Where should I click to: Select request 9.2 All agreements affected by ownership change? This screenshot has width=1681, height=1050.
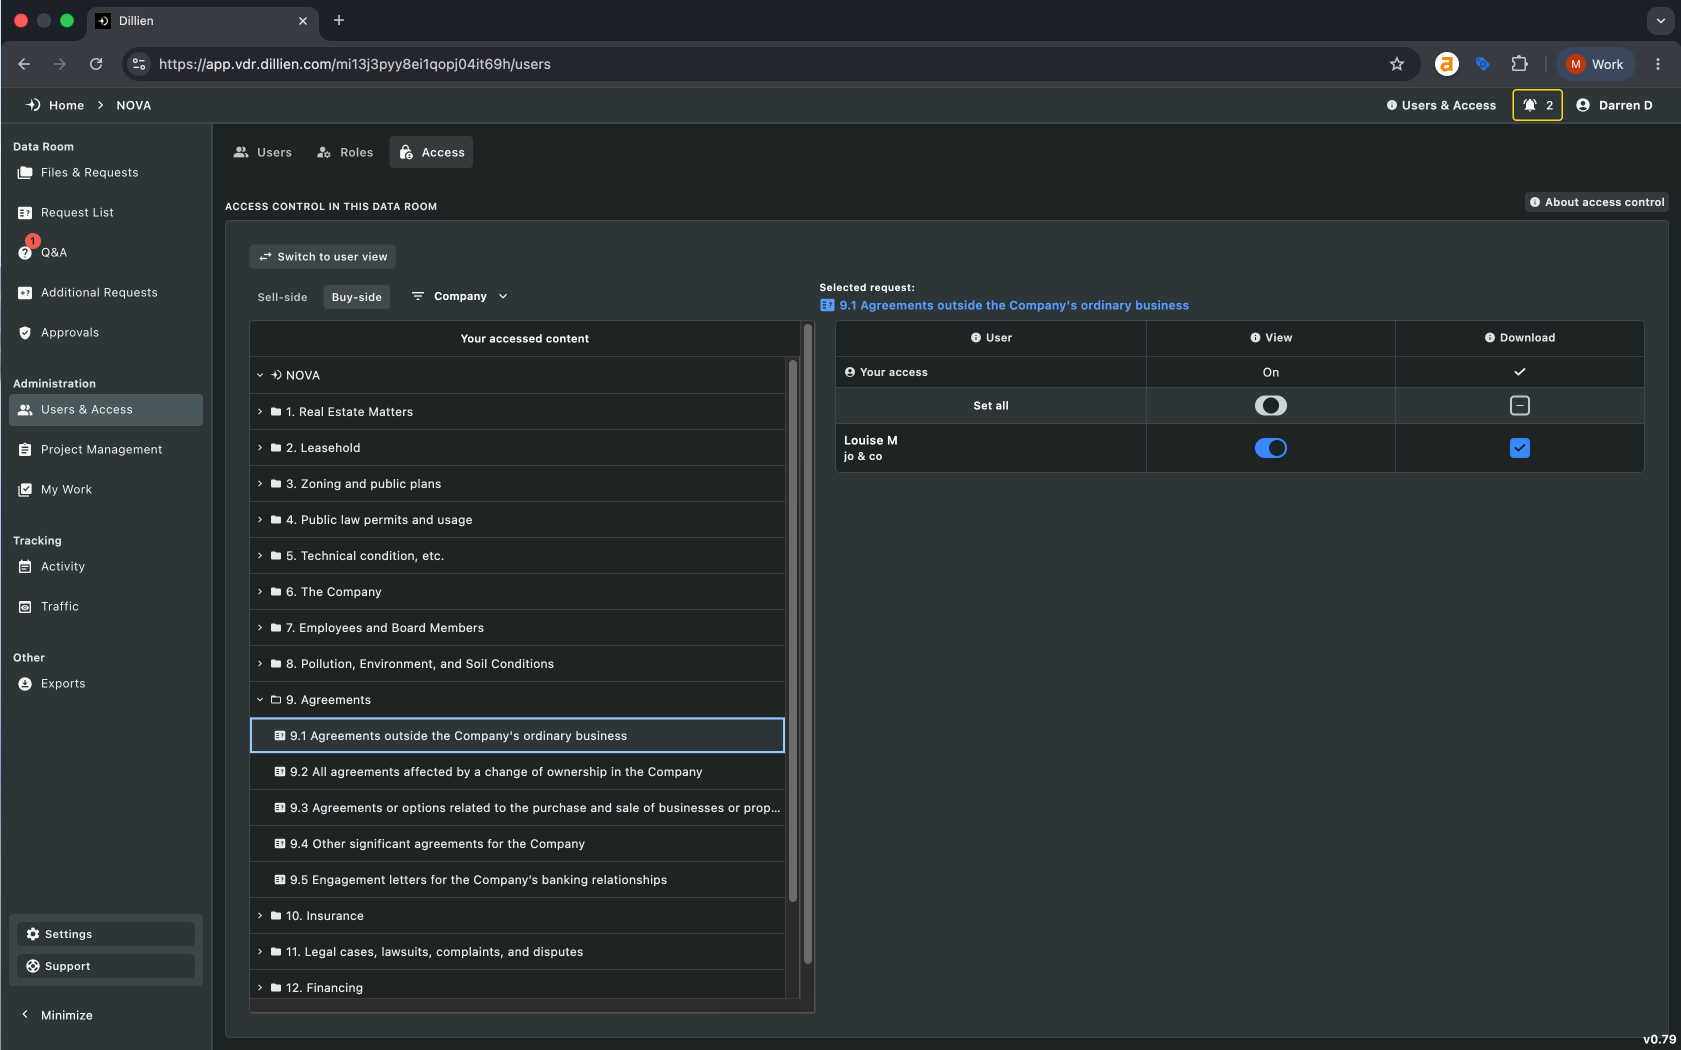pos(517,772)
